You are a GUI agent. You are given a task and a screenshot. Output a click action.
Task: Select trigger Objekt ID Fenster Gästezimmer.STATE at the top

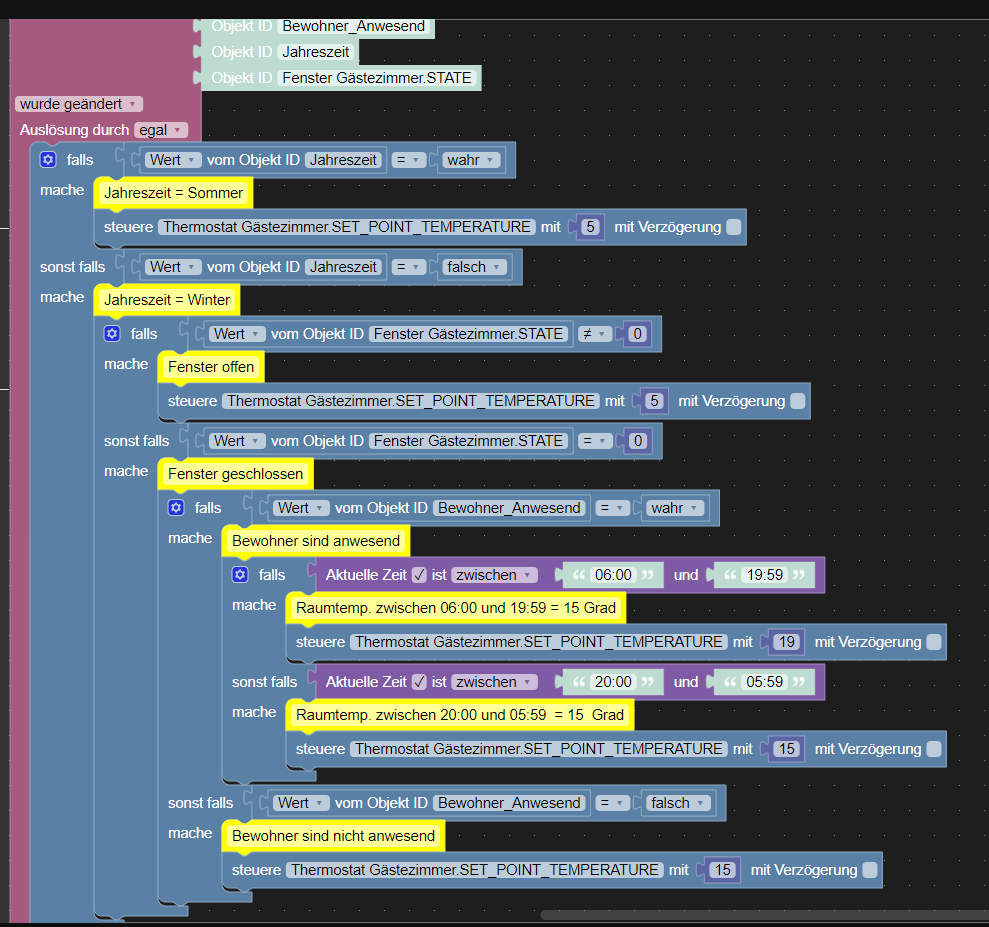point(377,78)
